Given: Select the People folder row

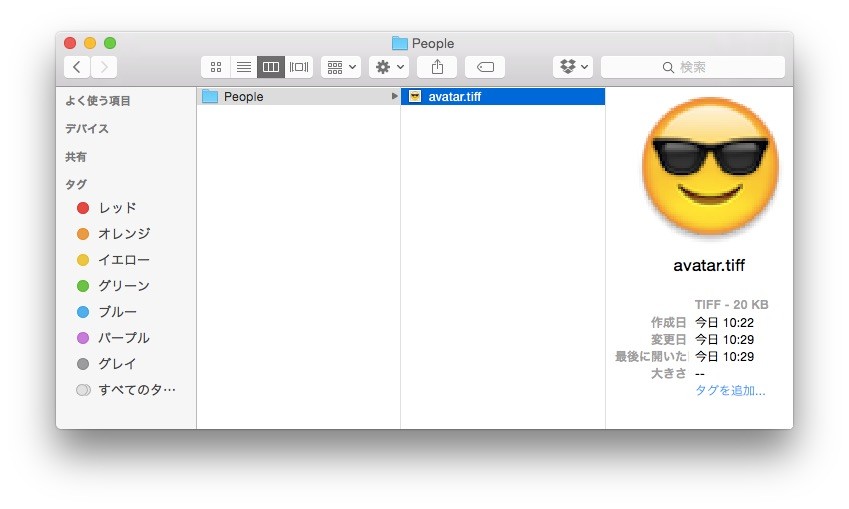Looking at the screenshot, I should coord(298,96).
